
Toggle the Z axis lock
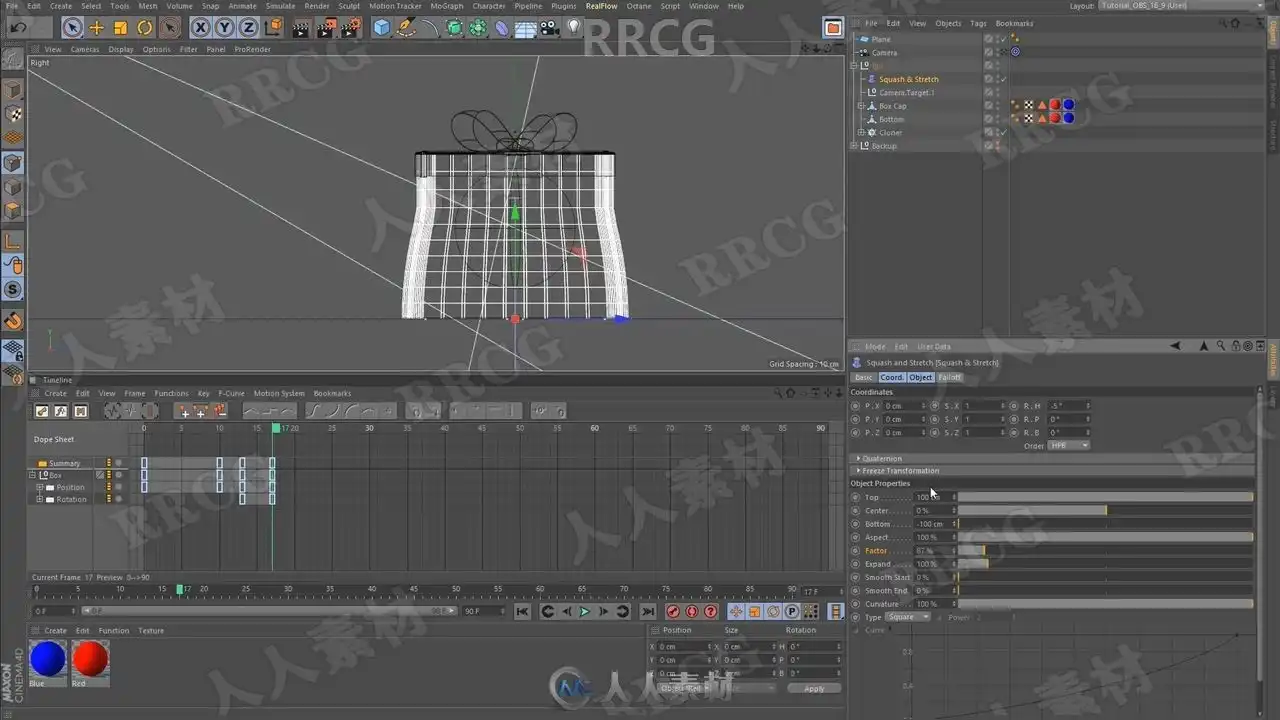coord(249,28)
